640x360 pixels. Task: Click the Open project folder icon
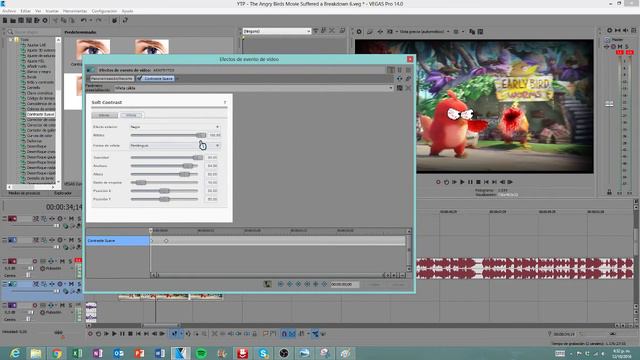[x=13, y=20]
